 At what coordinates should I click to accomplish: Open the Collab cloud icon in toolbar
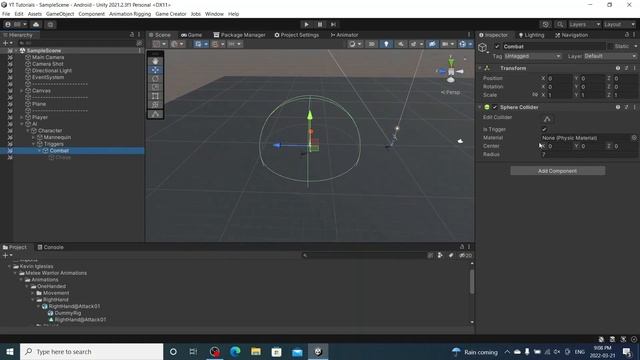[x=36, y=24]
